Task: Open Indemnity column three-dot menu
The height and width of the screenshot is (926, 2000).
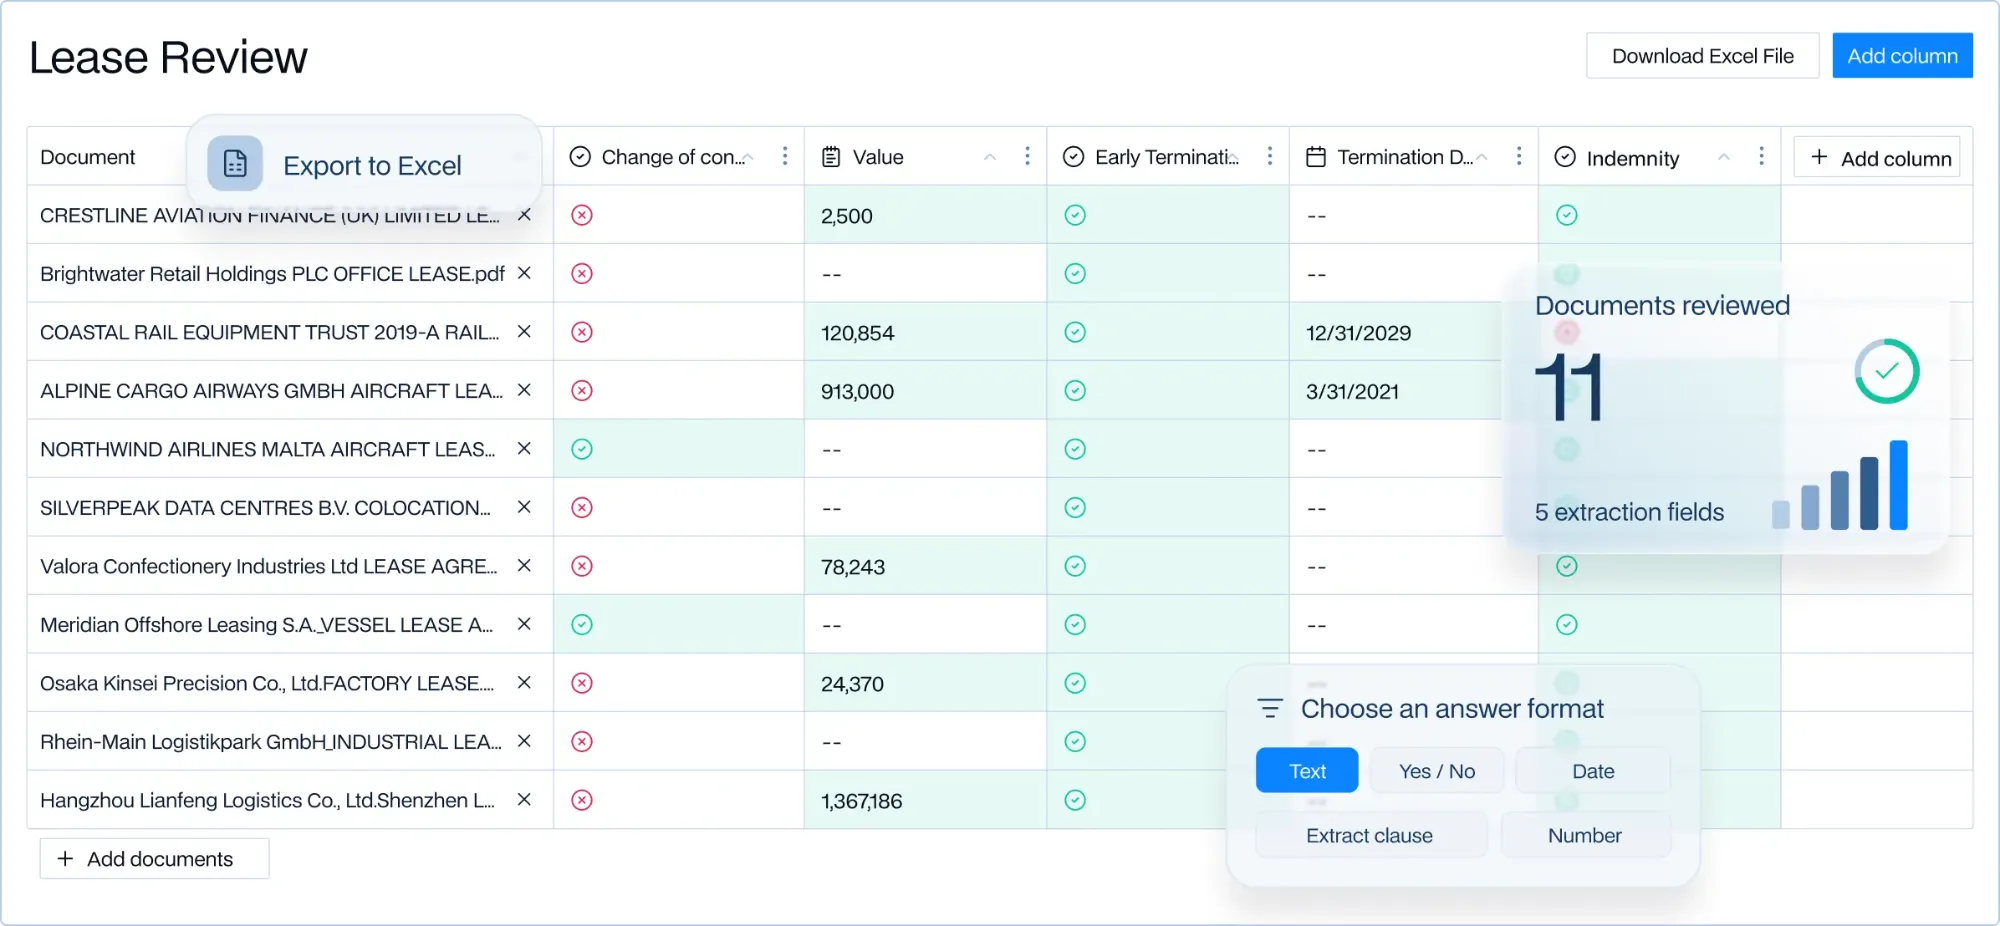Action: click(1762, 156)
